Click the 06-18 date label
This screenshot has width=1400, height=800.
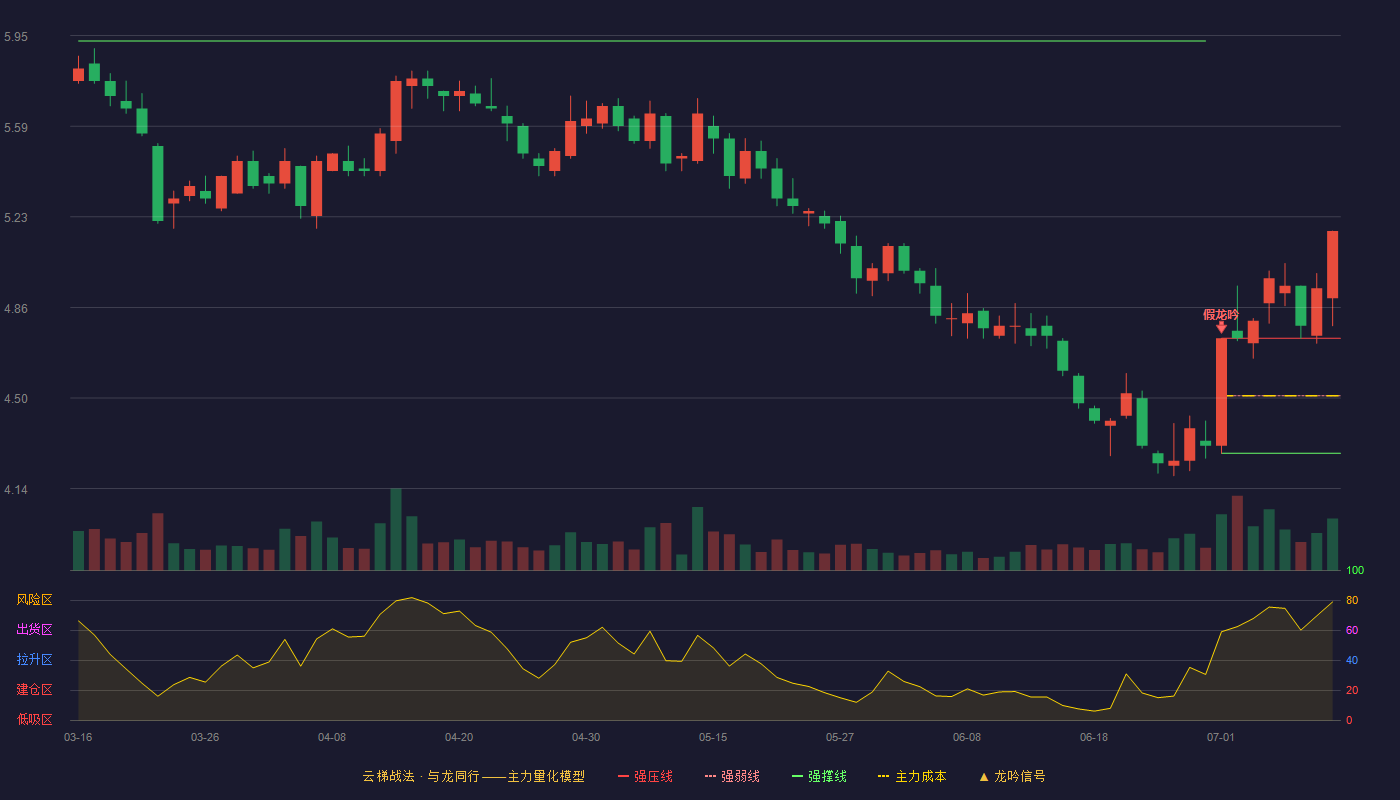1094,737
